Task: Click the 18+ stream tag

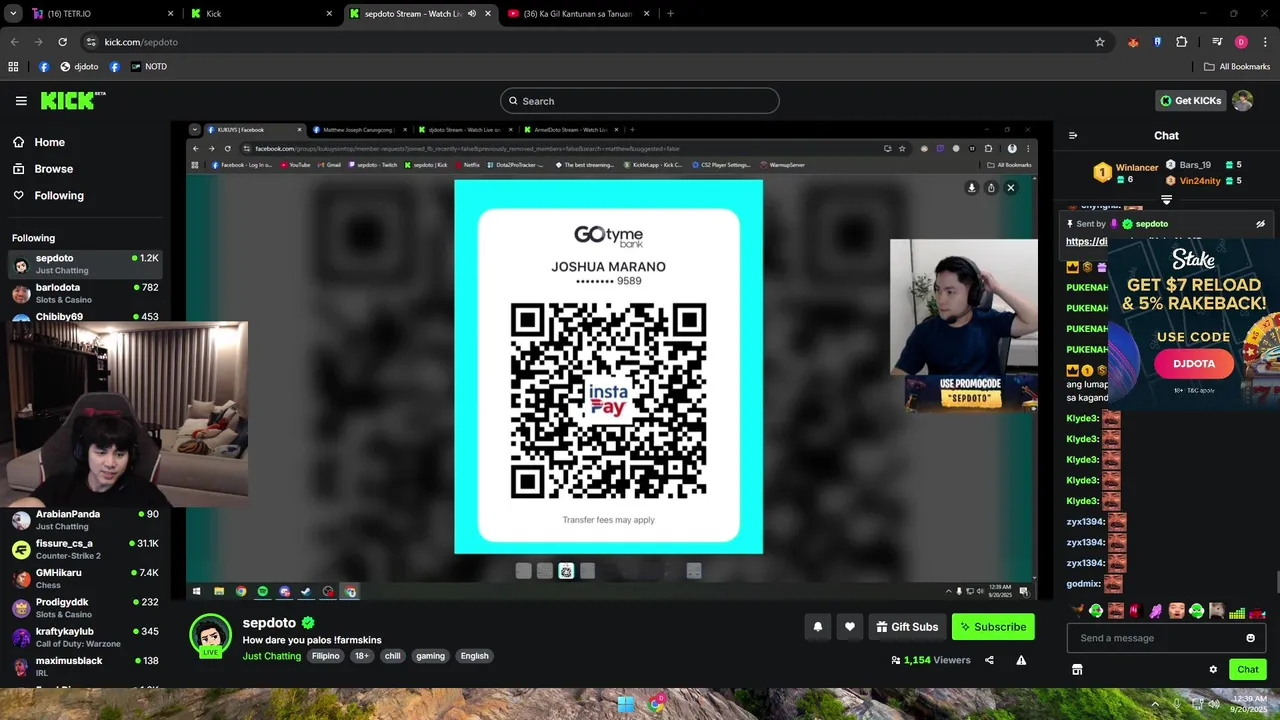Action: (362, 656)
